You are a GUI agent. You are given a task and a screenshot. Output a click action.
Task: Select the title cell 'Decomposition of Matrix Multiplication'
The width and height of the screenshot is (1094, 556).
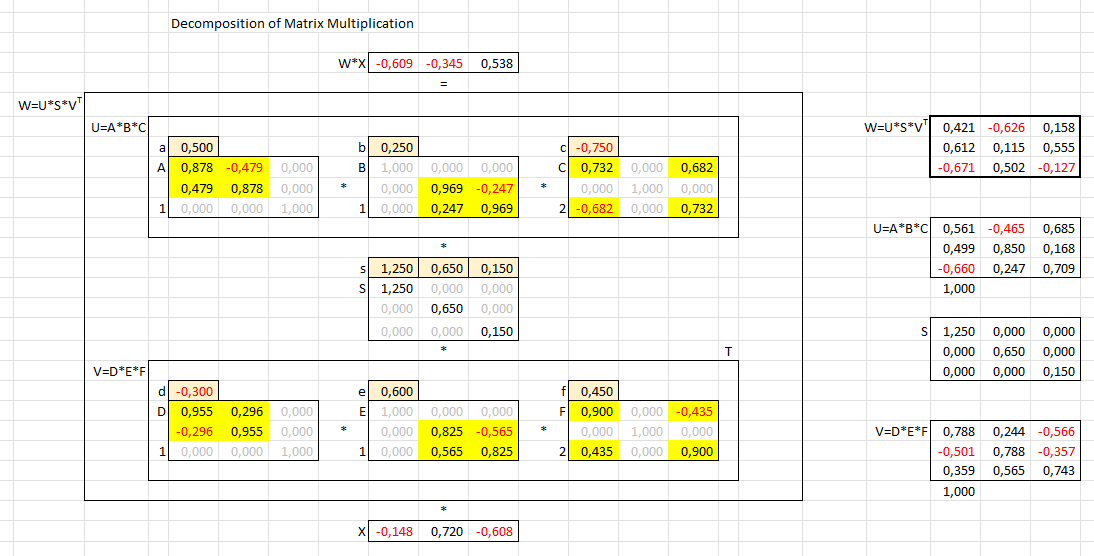click(292, 23)
